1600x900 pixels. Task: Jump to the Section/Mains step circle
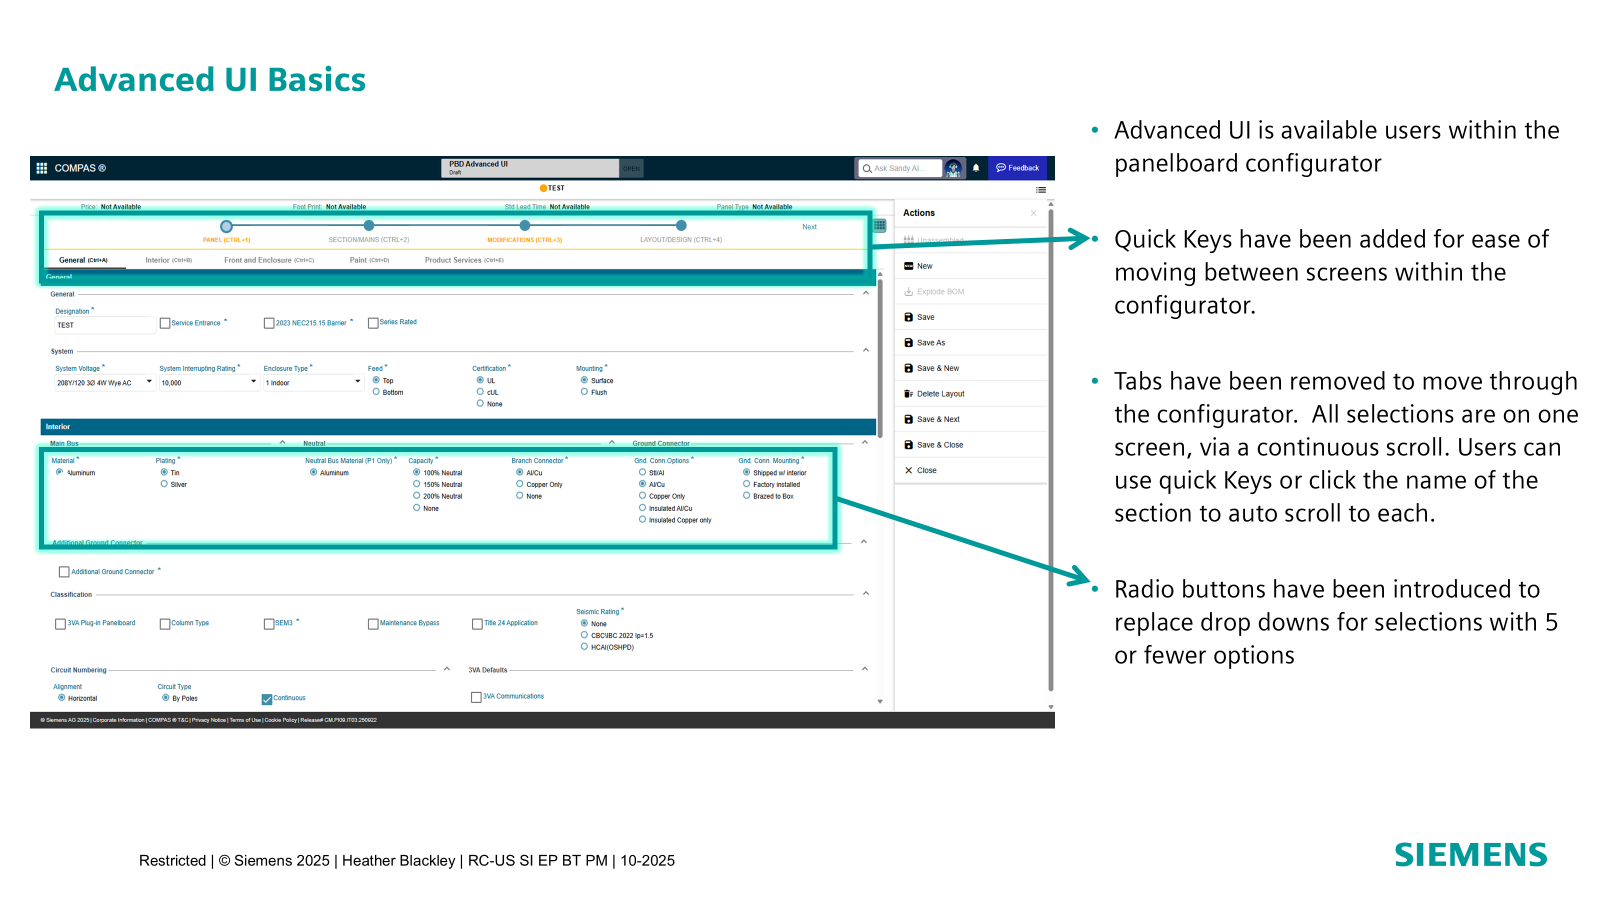tap(369, 226)
